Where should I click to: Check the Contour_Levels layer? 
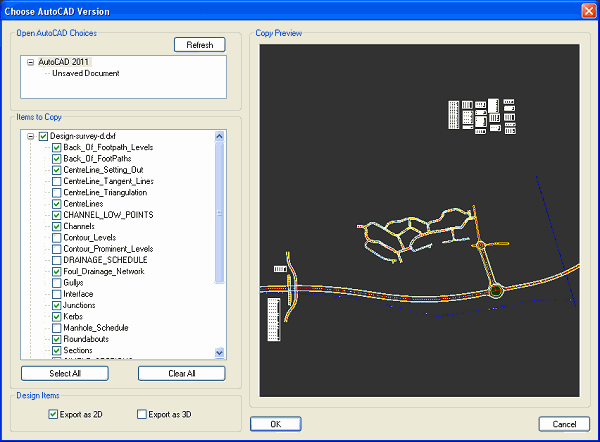coord(57,238)
